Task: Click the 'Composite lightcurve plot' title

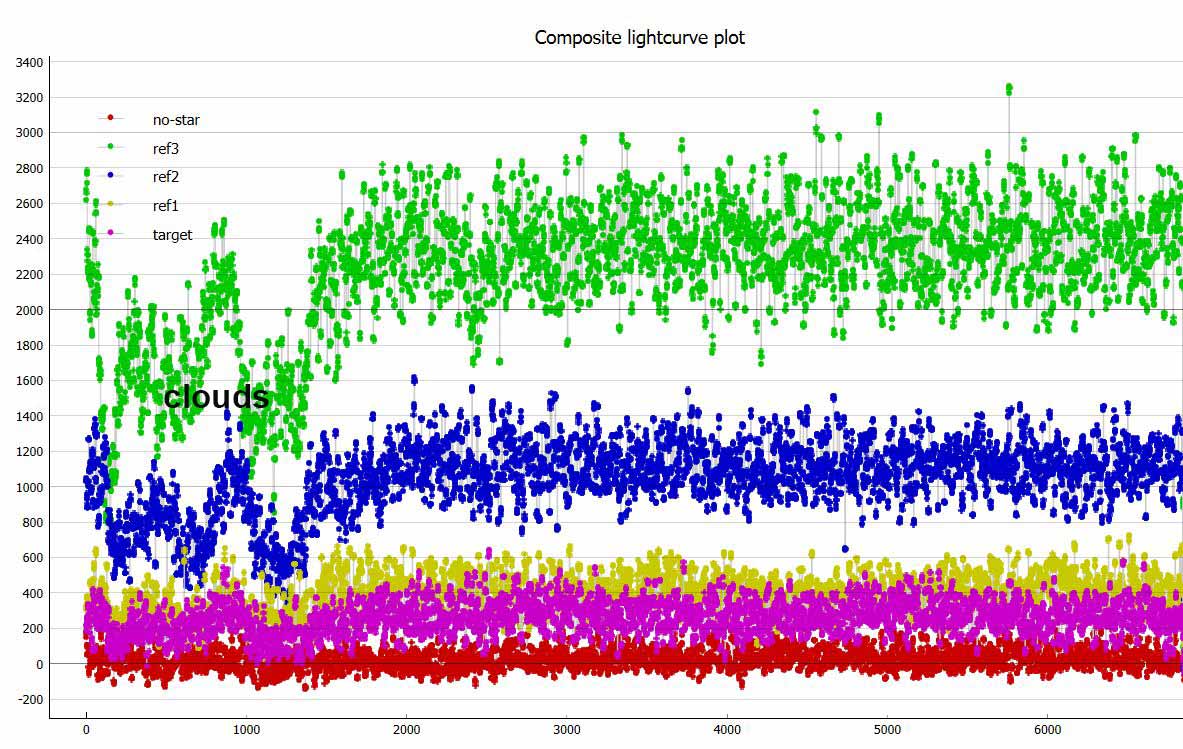Action: [640, 38]
